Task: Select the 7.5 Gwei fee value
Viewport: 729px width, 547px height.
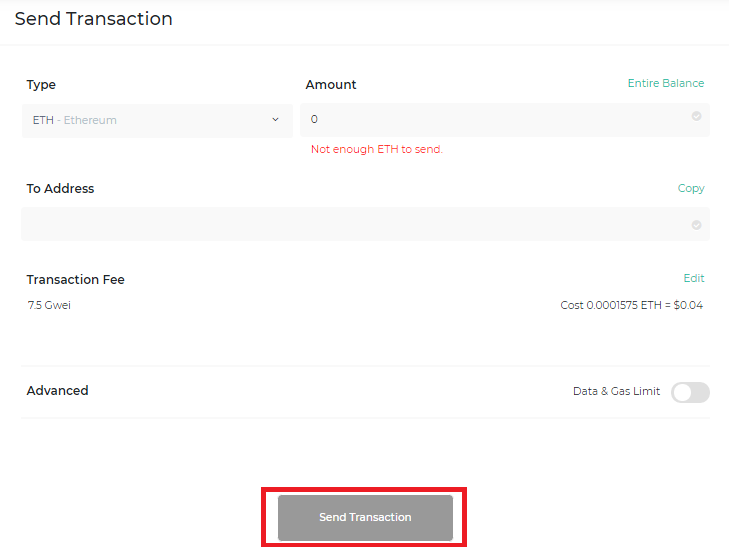Action: click(x=49, y=305)
